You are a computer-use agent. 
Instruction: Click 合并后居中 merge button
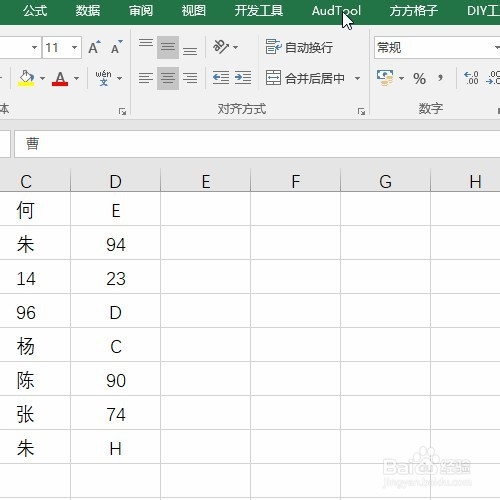click(x=305, y=78)
